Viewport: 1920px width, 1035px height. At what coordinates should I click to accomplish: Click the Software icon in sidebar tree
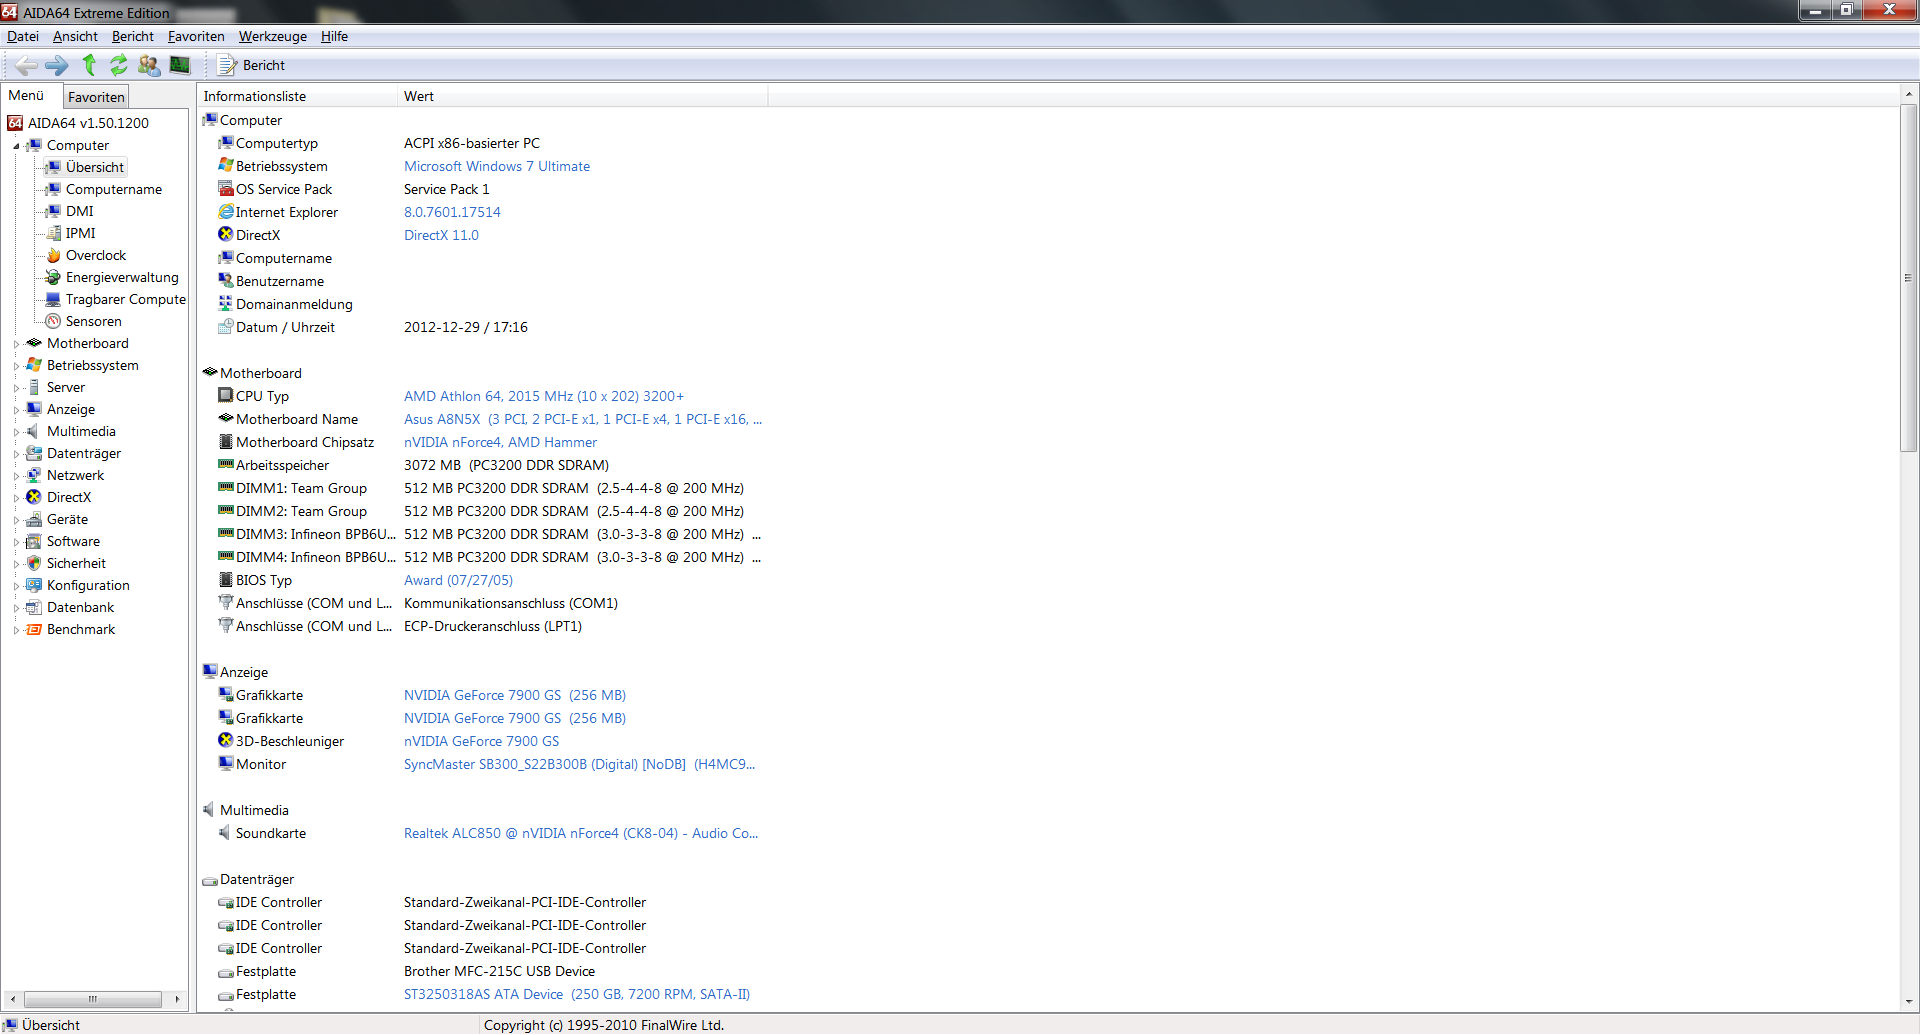coord(34,541)
